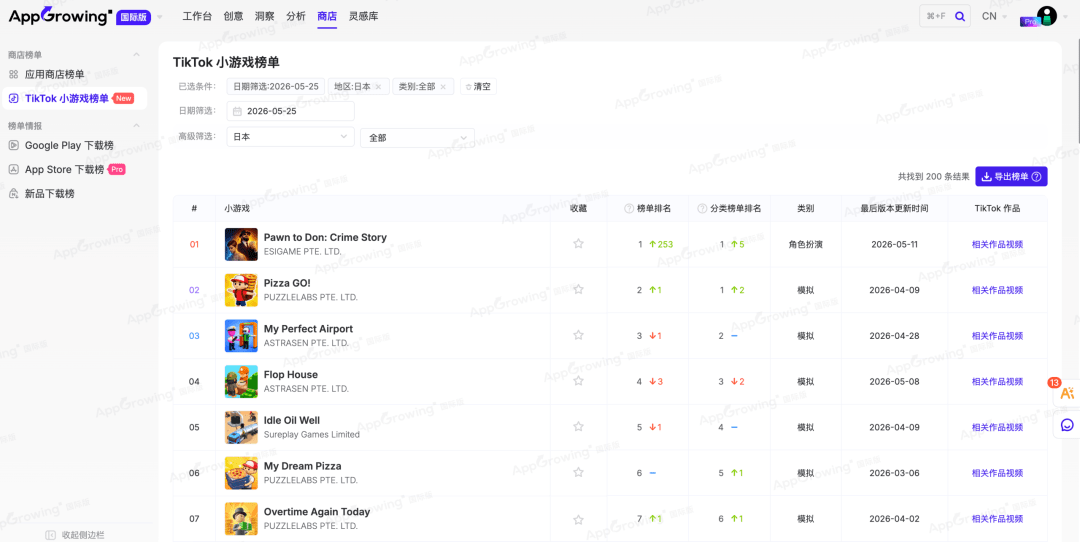Screen dimensions: 1080x542
Task: Favorite Idle Oil Well with the star
Action: coord(579,427)
